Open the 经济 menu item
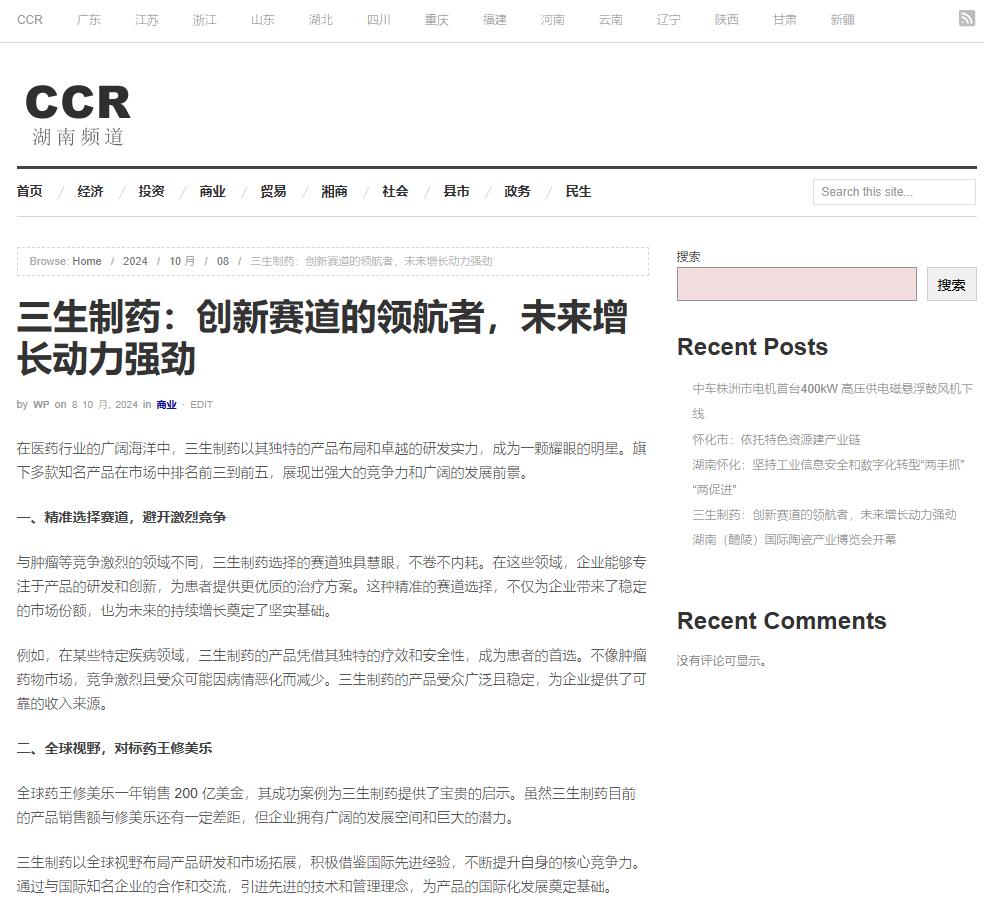The height and width of the screenshot is (914, 984). tap(90, 191)
